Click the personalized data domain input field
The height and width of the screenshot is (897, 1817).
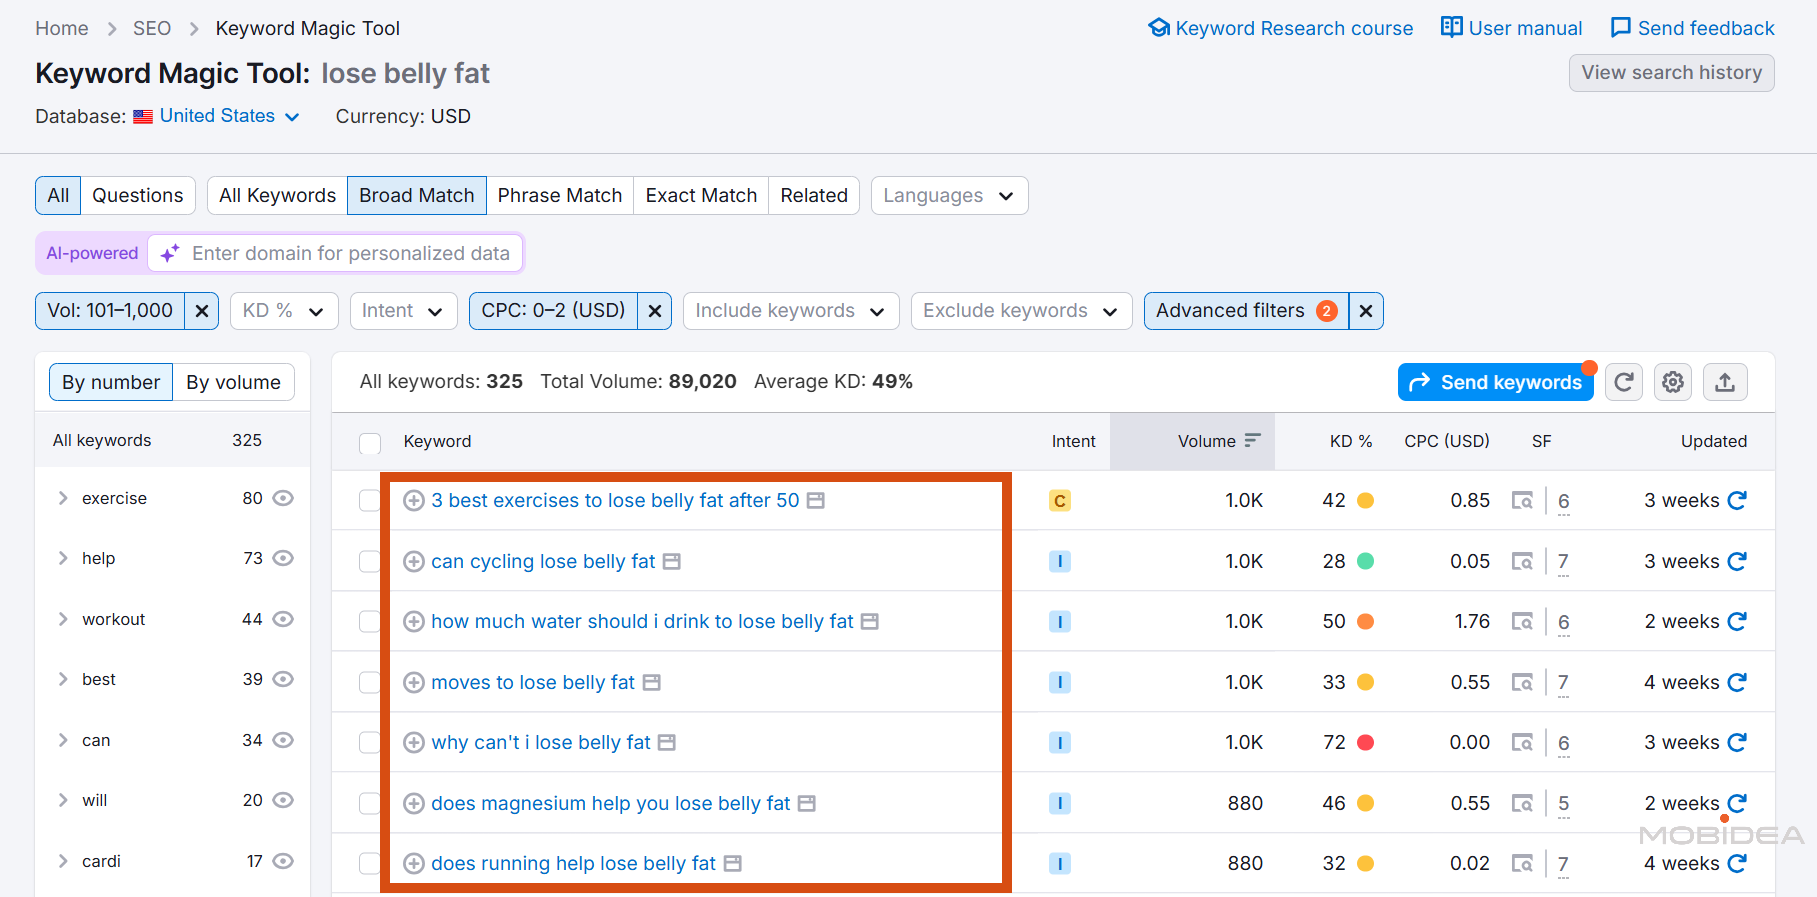(x=335, y=253)
